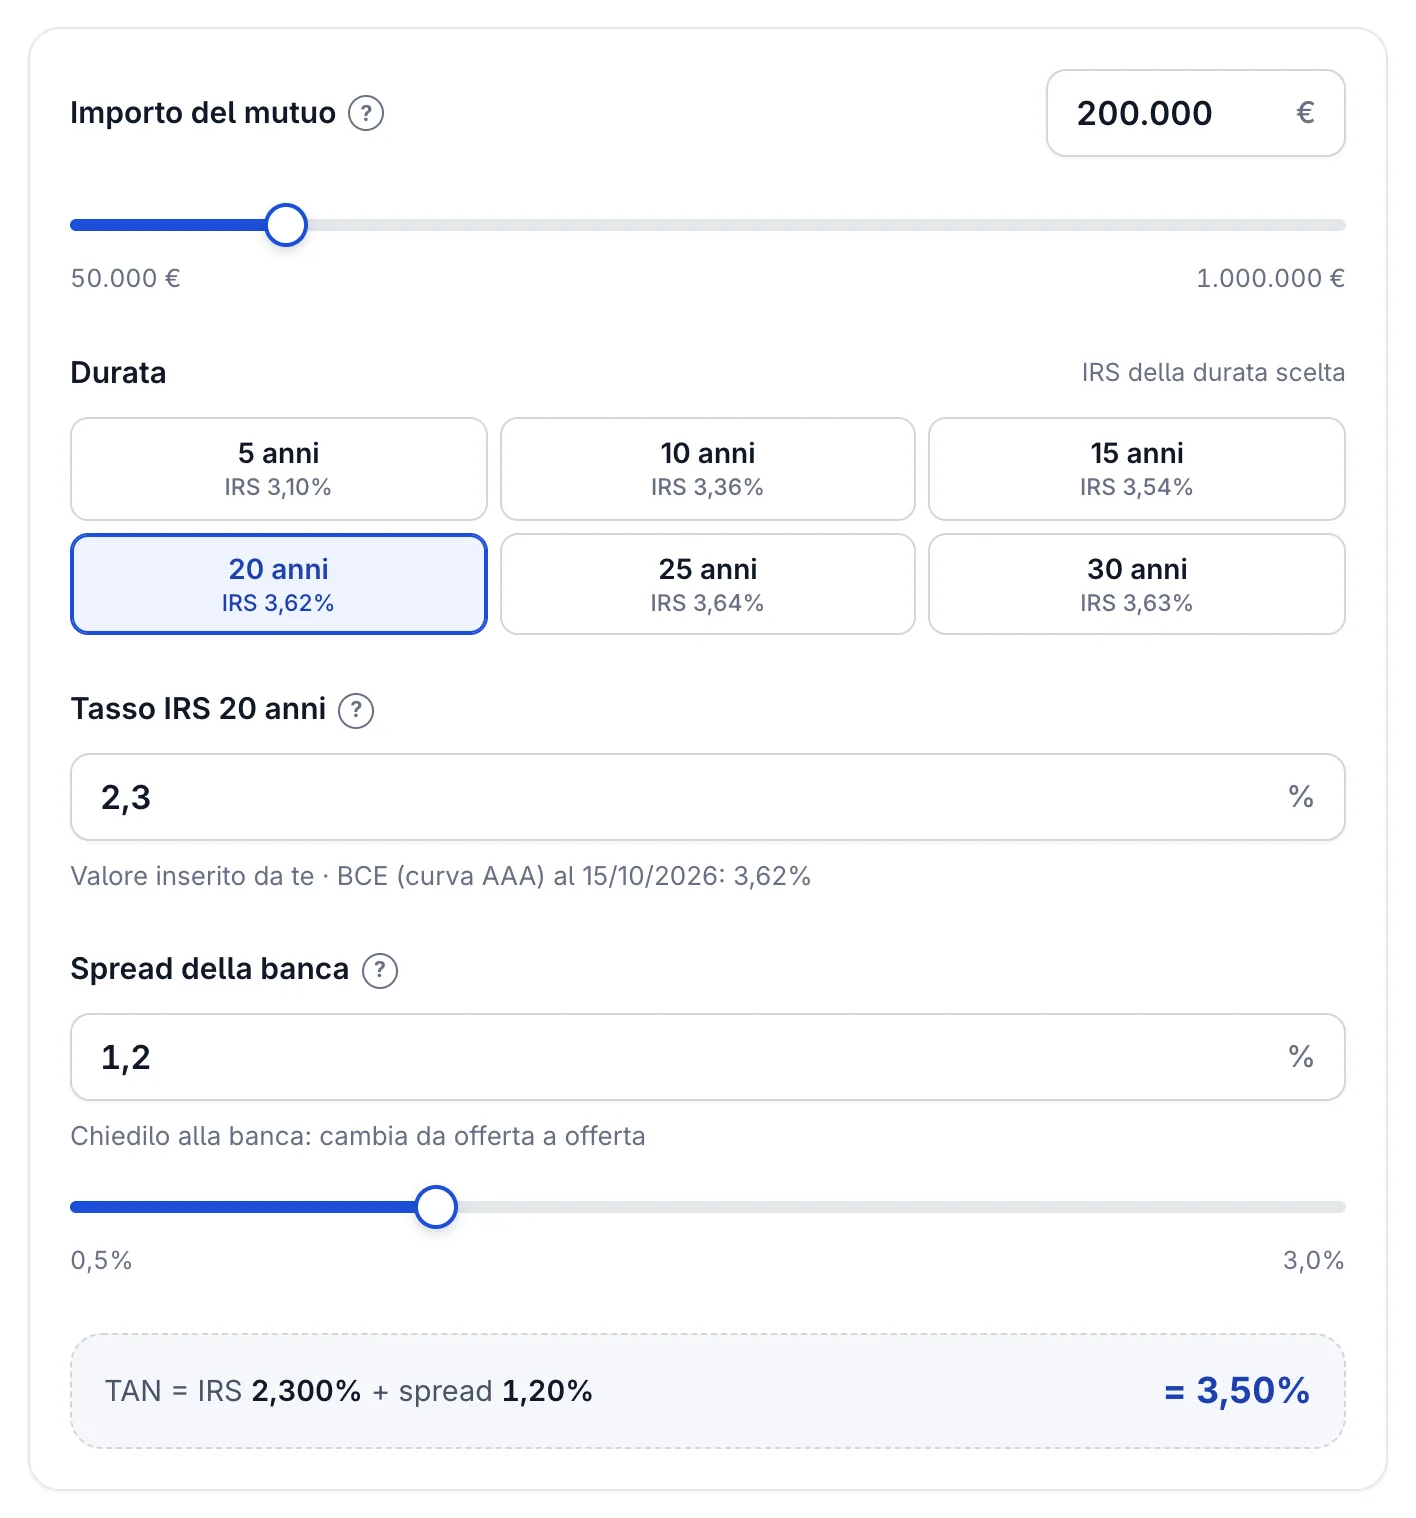Image resolution: width=1416 pixels, height=1518 pixels.
Task: Click the 'IRS della durata scelta' text
Action: tap(1213, 373)
